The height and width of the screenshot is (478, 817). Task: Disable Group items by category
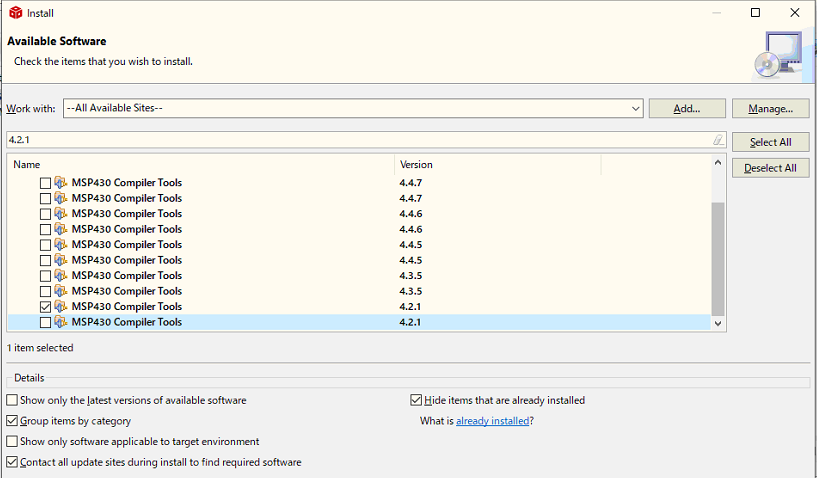point(12,421)
